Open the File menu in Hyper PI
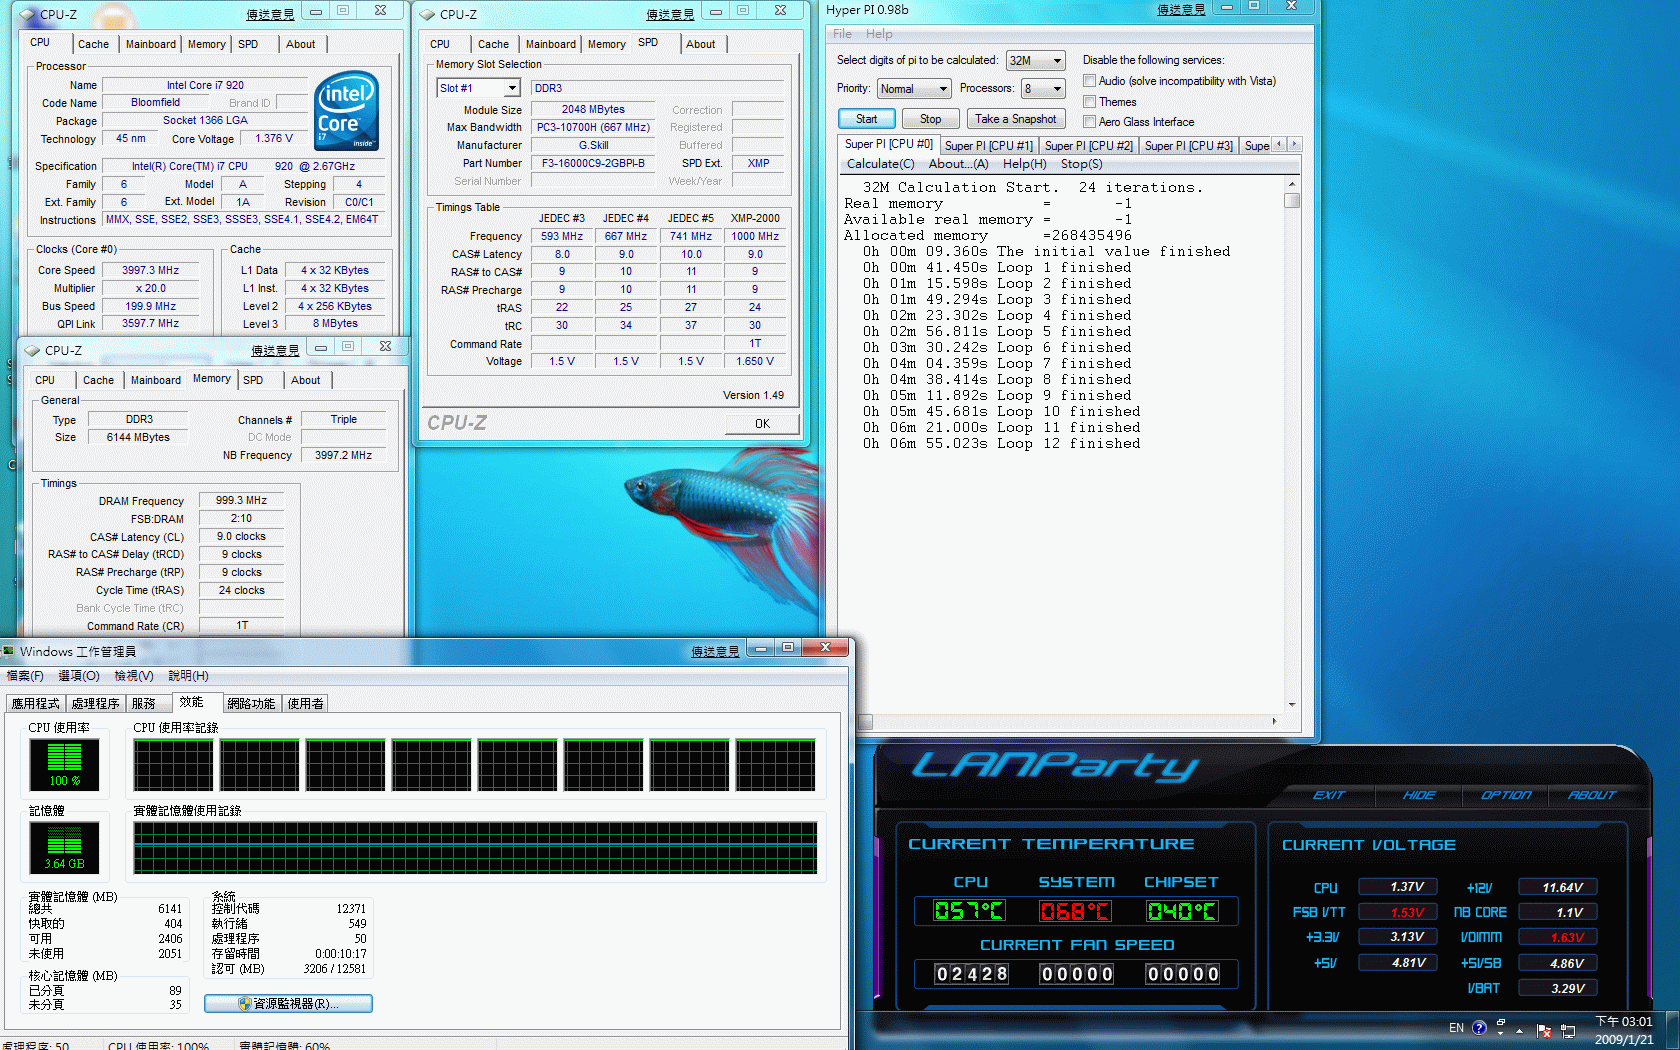The height and width of the screenshot is (1050, 1680). point(842,34)
